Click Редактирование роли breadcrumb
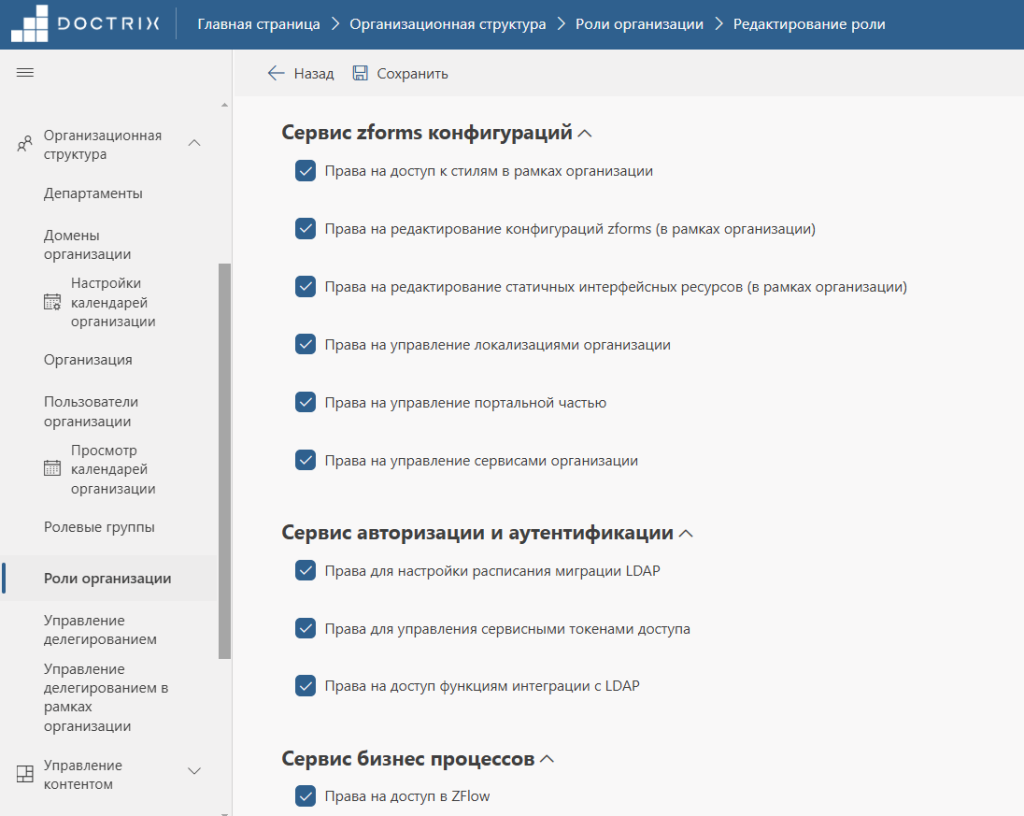This screenshot has width=1024, height=816. 809,24
